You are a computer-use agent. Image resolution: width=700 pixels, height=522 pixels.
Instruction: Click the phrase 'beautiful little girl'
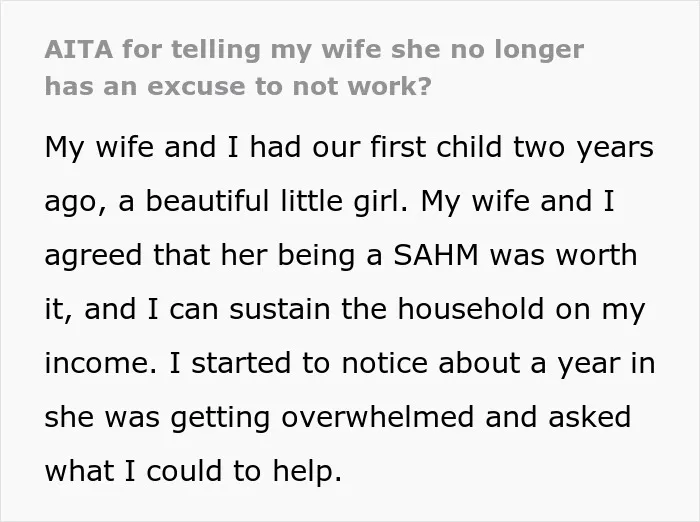272,201
